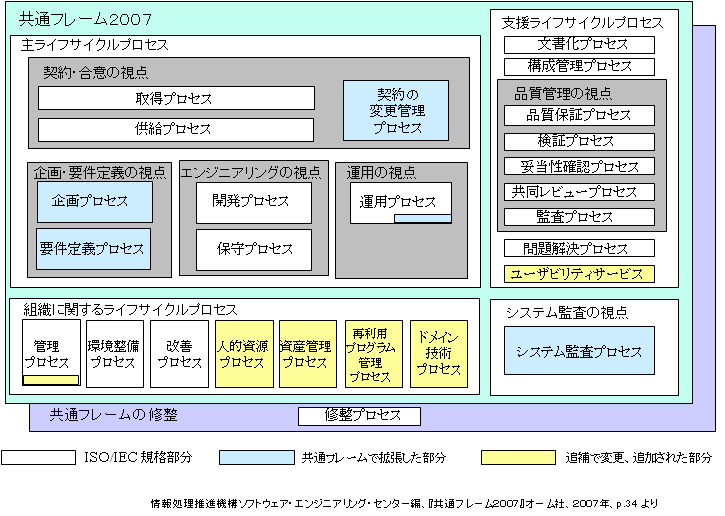Click the 保守プロセス box
This screenshot has width=725, height=516.
point(253,249)
